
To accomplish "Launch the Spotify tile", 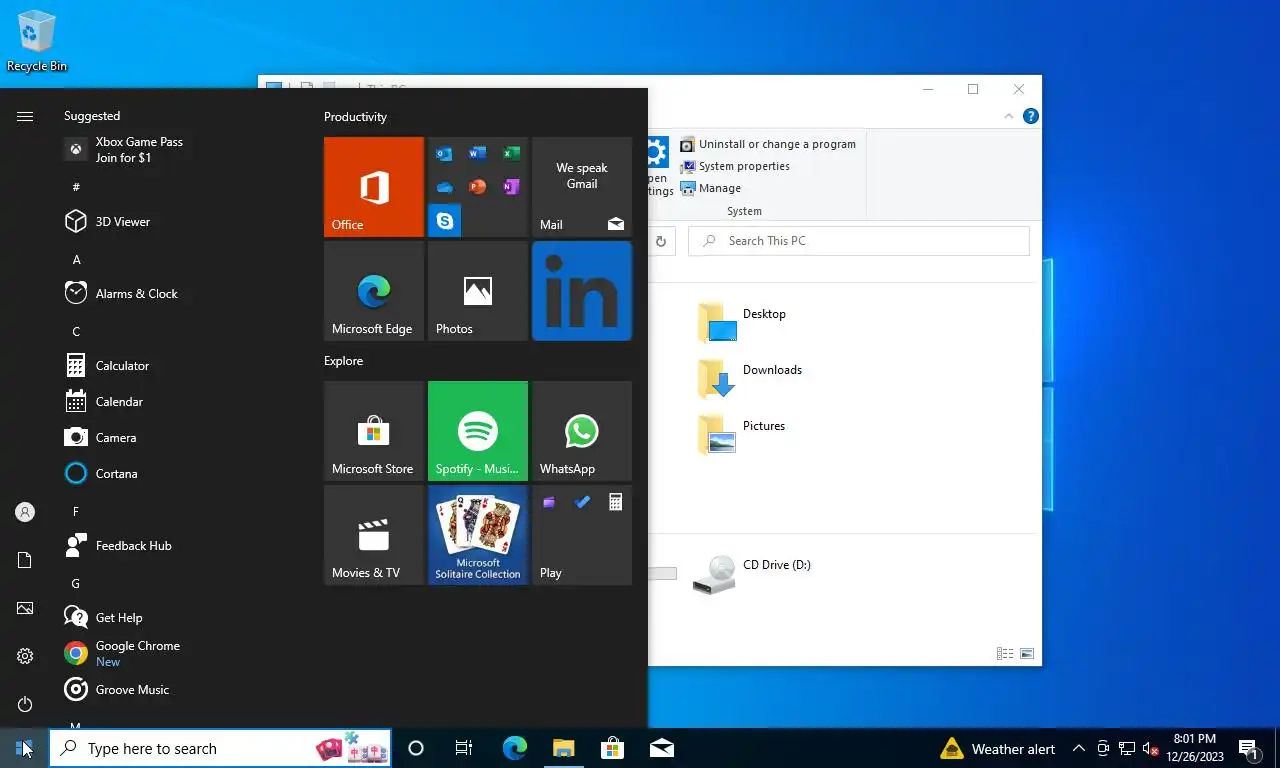I will [x=478, y=431].
